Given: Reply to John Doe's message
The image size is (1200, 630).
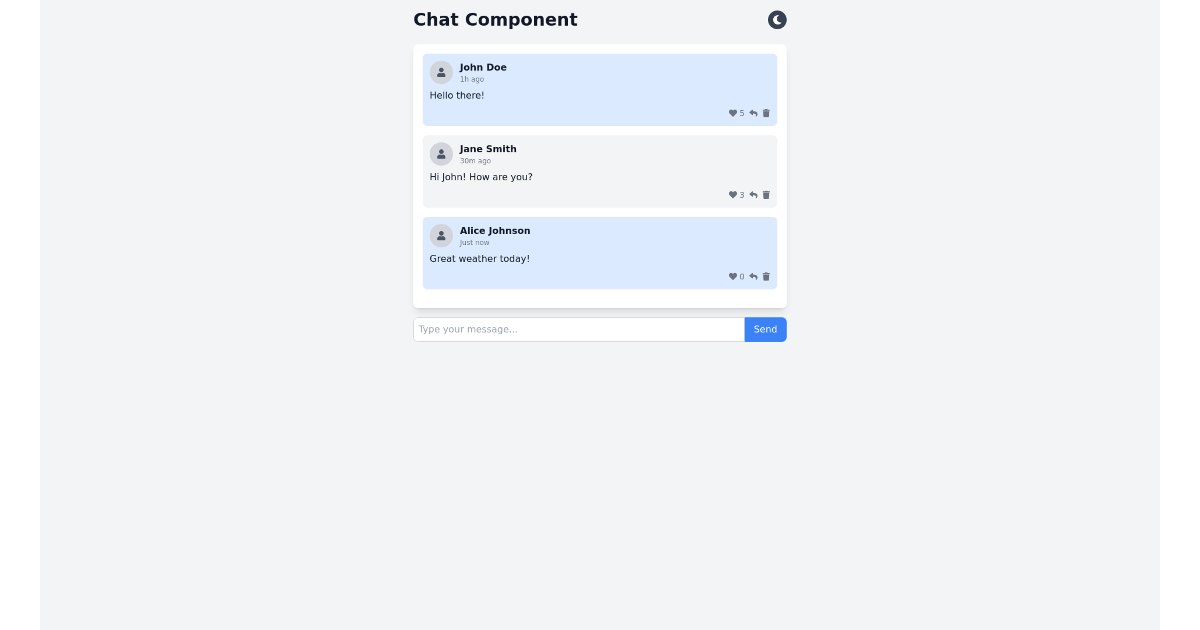Looking at the screenshot, I should (753, 113).
